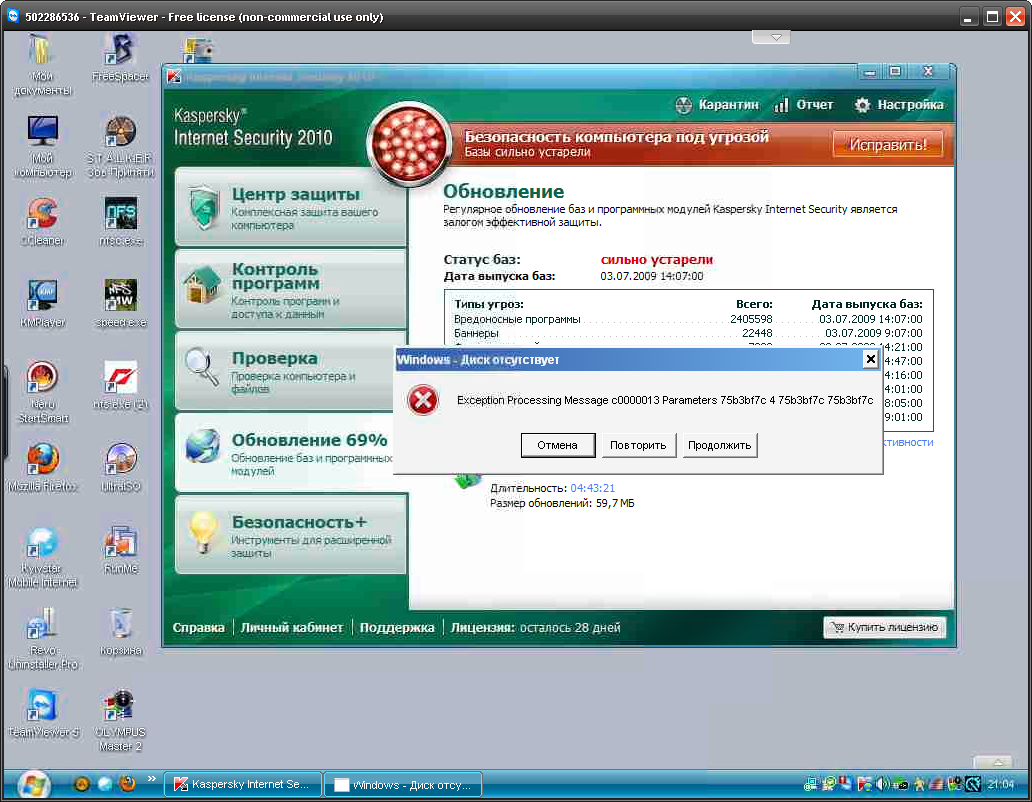Click the Лицензия license link
The height and width of the screenshot is (802, 1032).
(x=535, y=628)
